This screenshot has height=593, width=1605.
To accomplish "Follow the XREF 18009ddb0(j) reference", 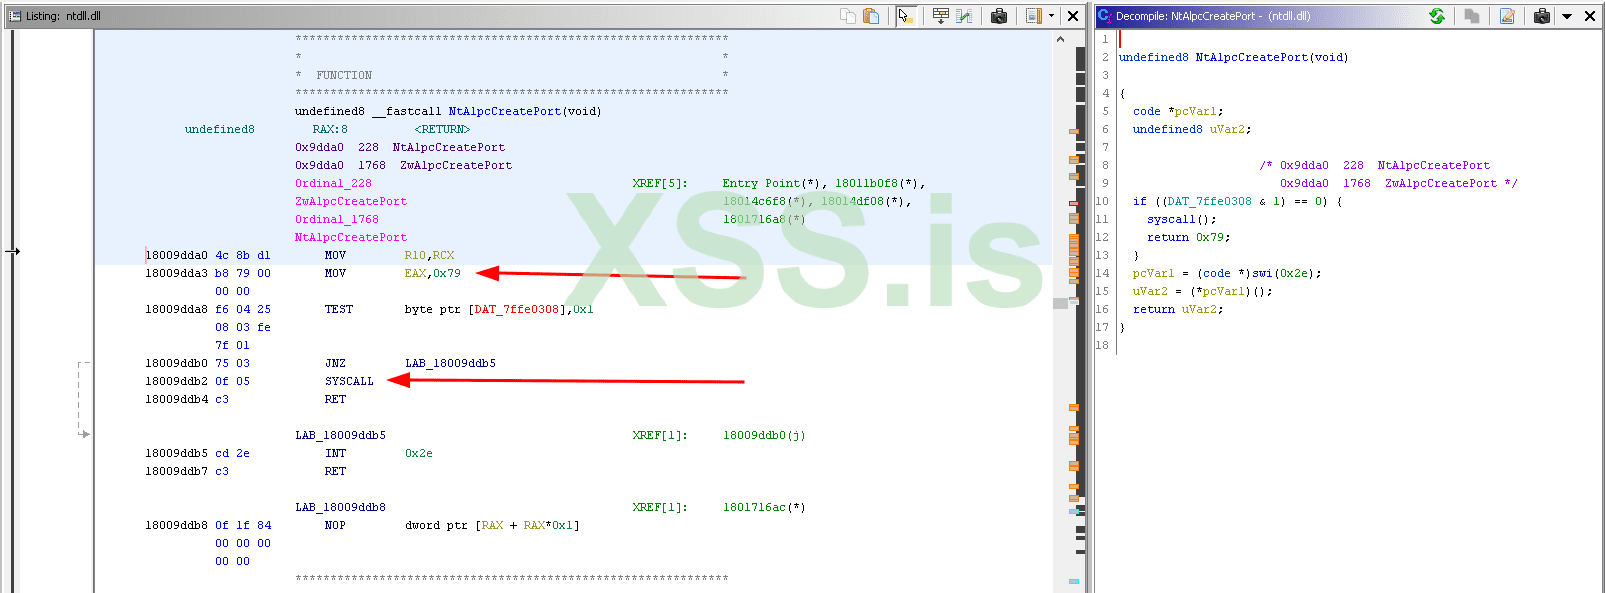I will [x=764, y=435].
